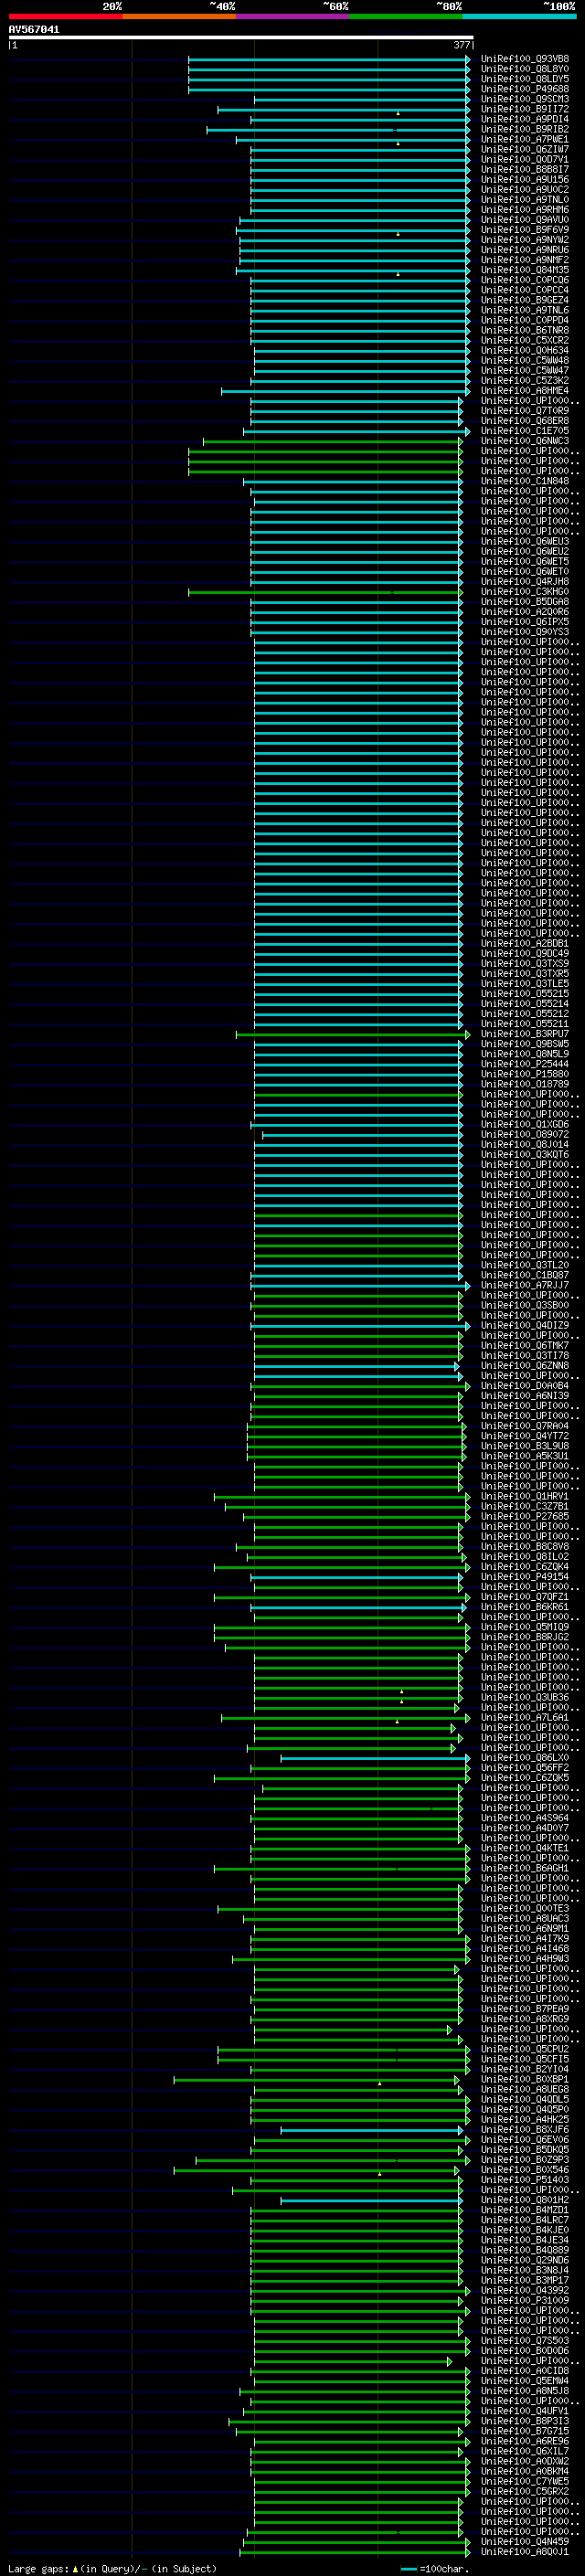Select label UniRef100_B9RIB2
The height and width of the screenshot is (2576, 585).
(525, 129)
